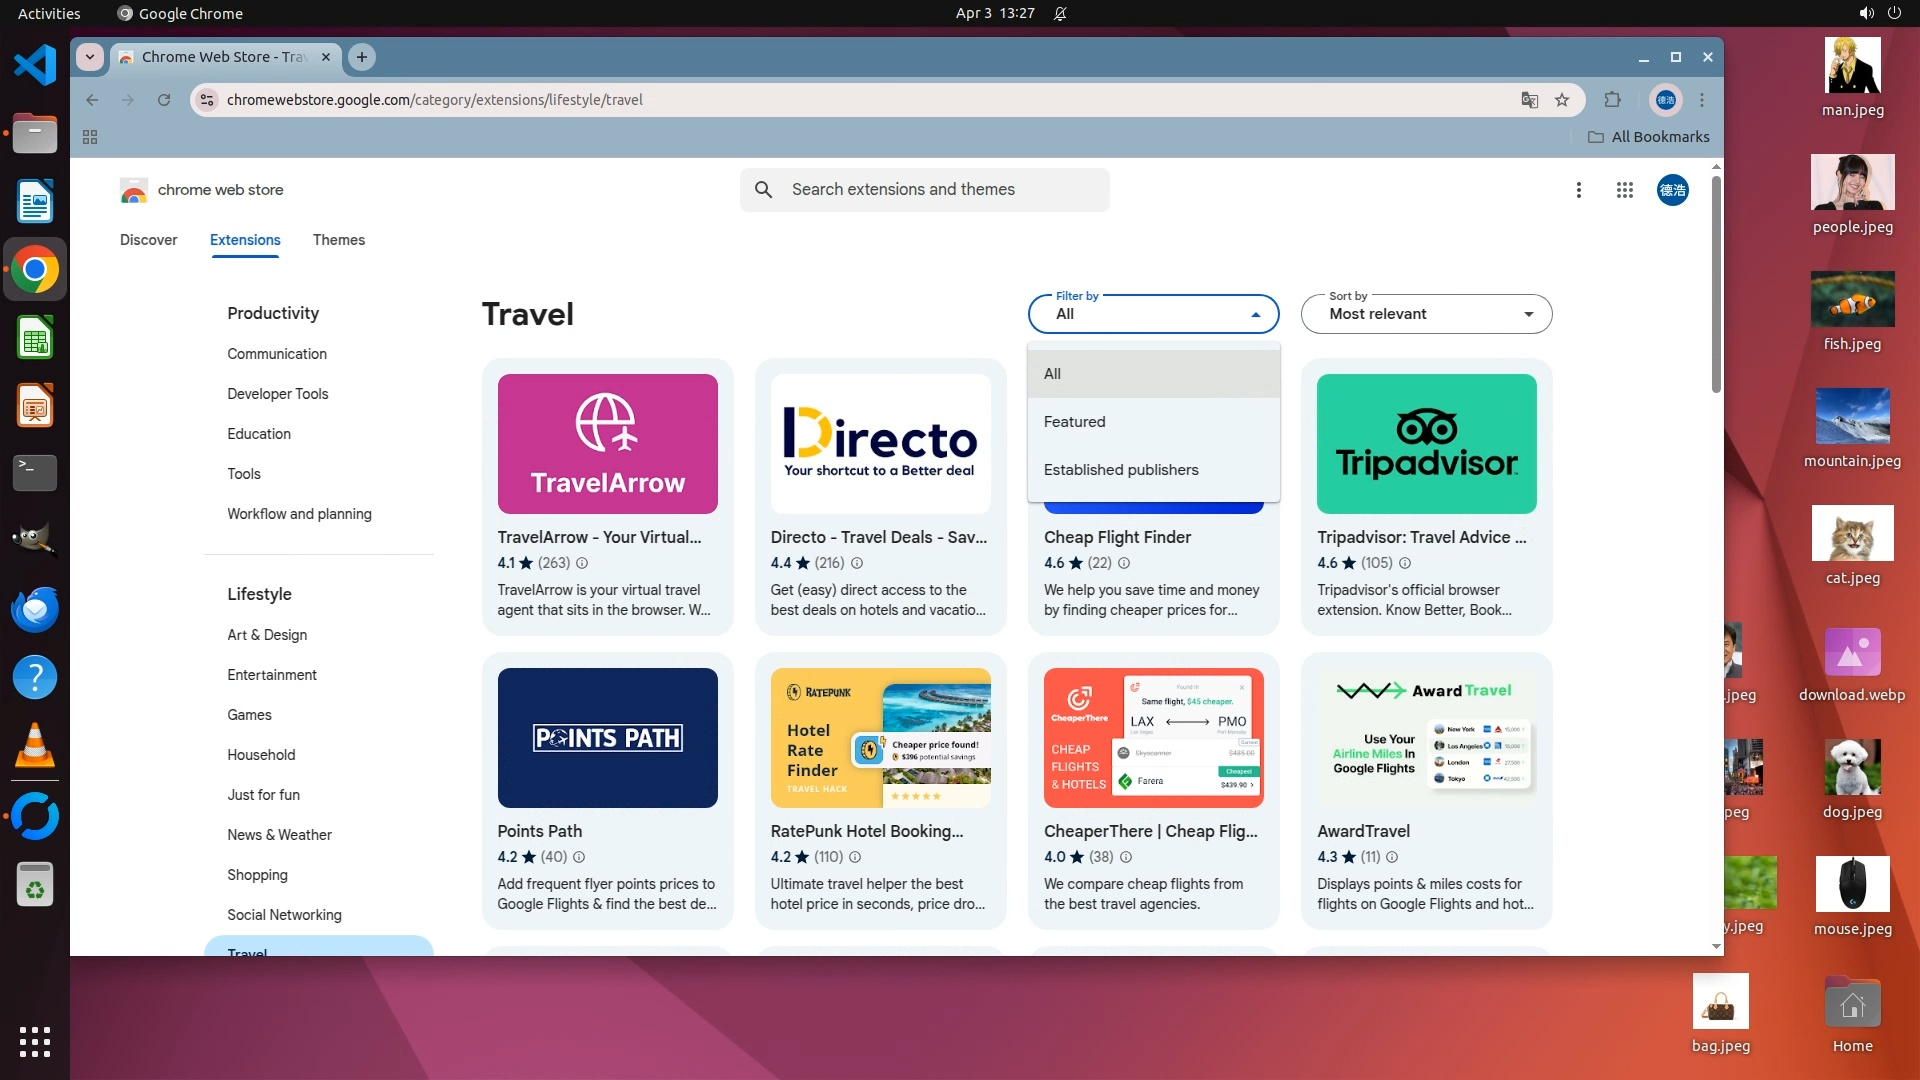Go to the Discover tab
The image size is (1920, 1080).
point(148,240)
